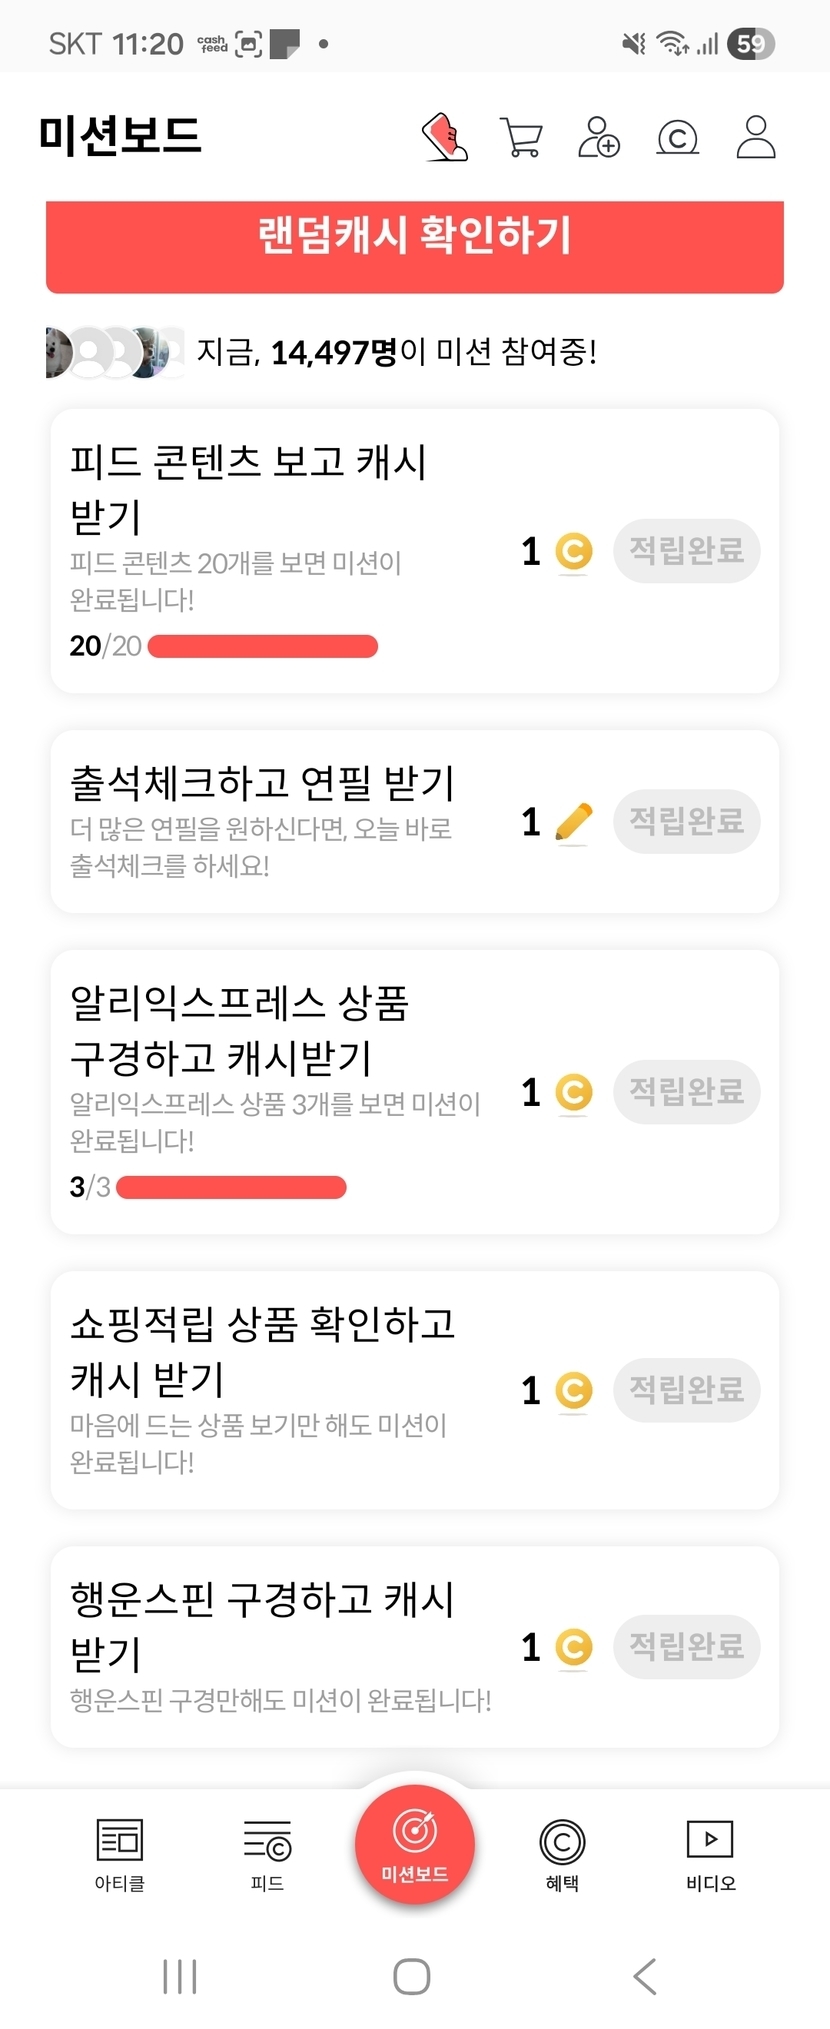The width and height of the screenshot is (830, 2029).
Task: Open the cash coin icon in header
Action: point(677,137)
